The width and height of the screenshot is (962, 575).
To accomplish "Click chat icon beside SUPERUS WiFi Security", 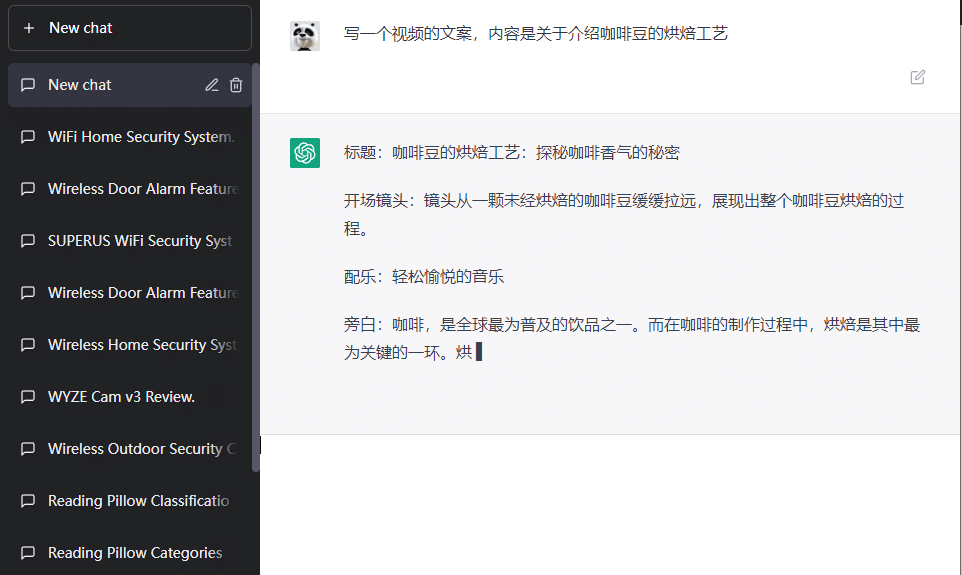I will tap(28, 241).
